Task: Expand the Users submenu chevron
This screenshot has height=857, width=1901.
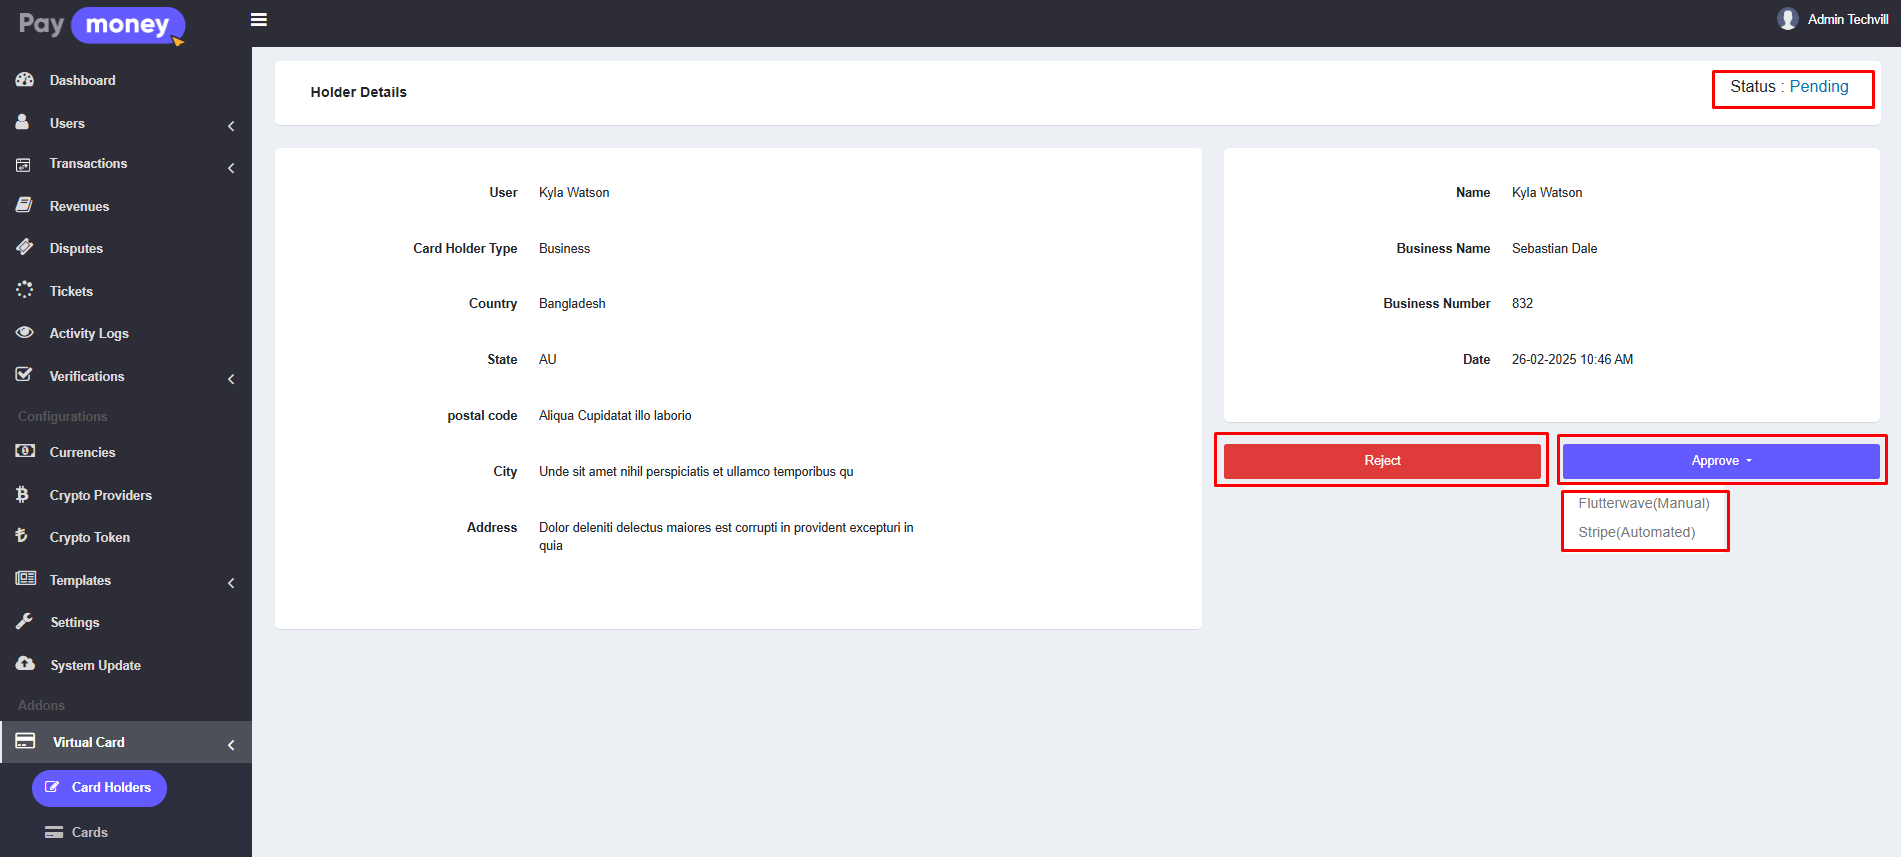Action: [231, 126]
